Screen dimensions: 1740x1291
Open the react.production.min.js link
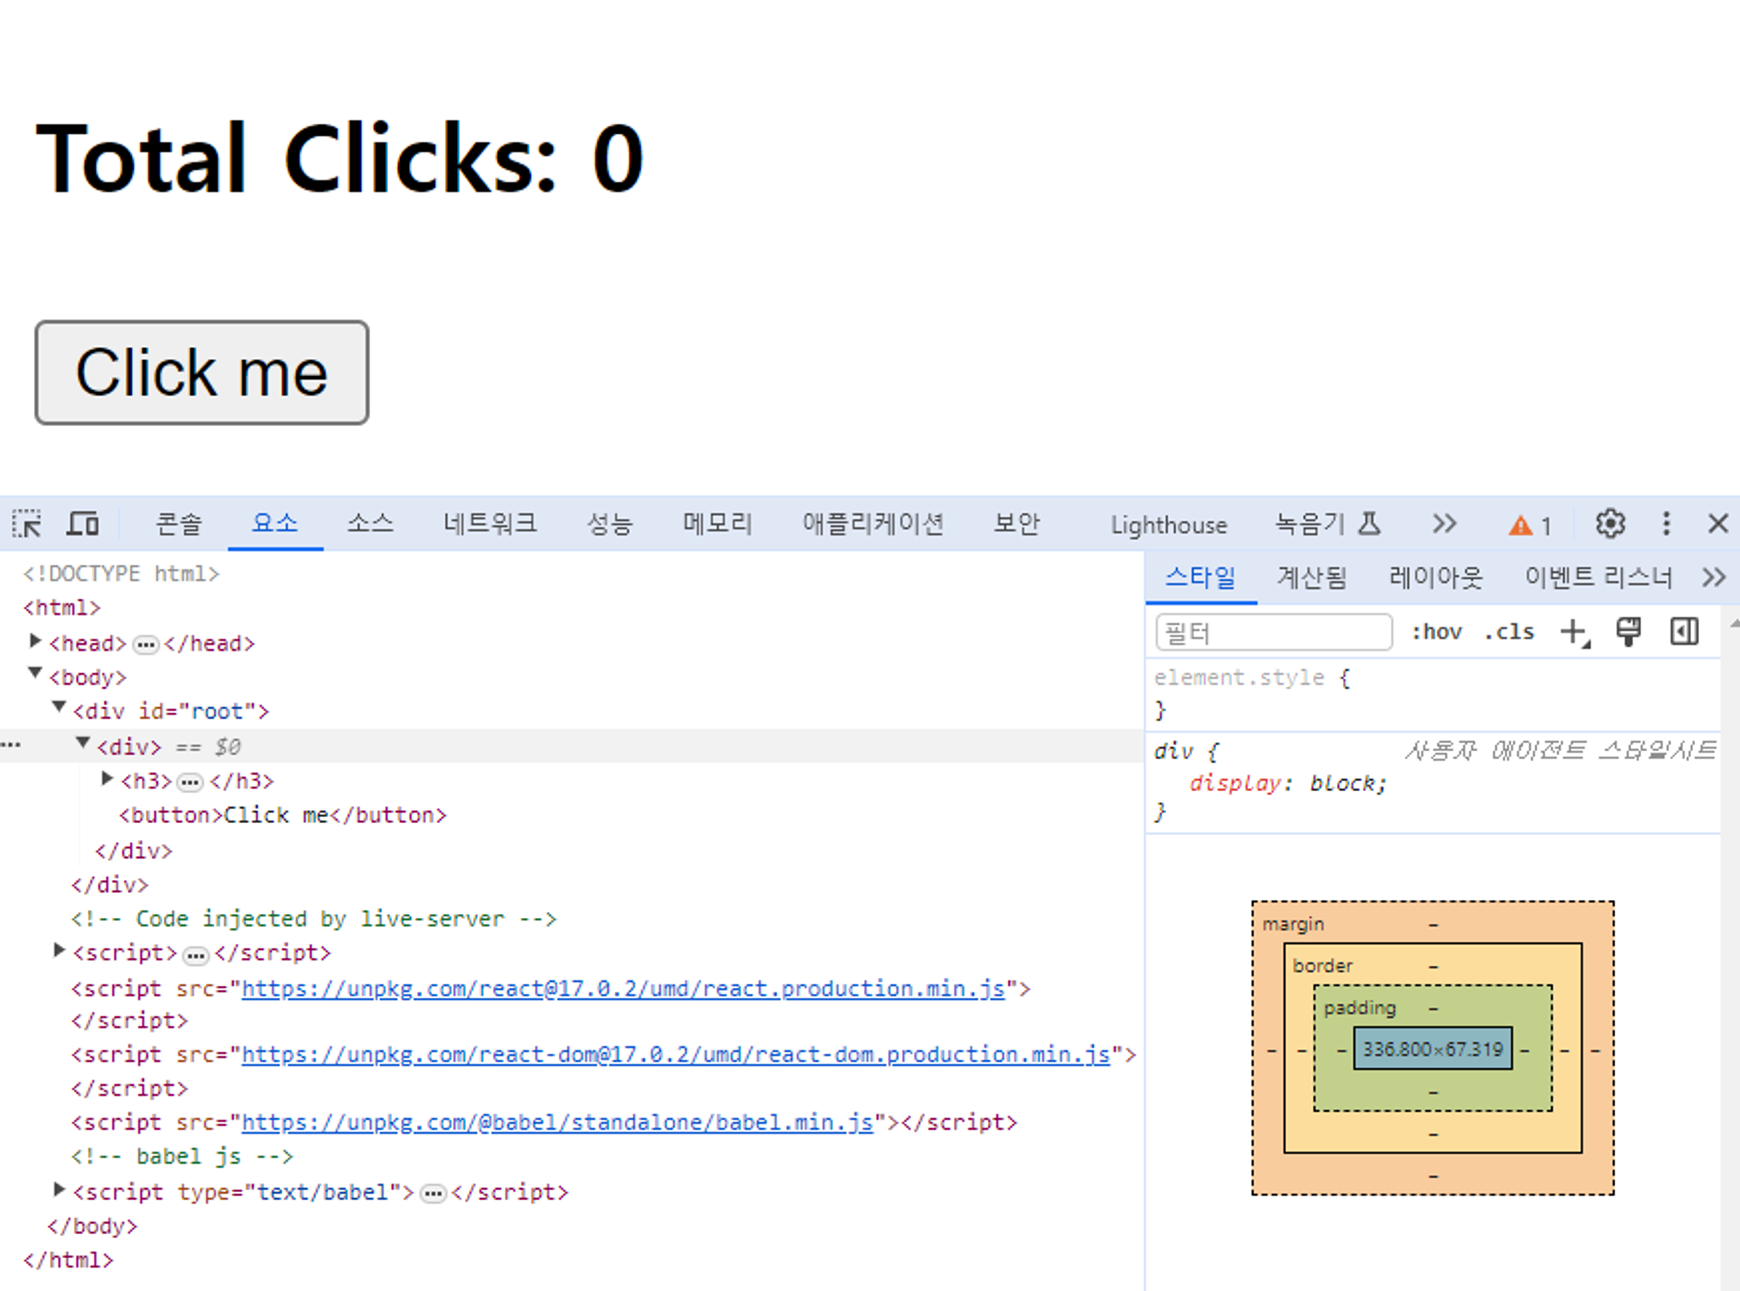coord(623,989)
